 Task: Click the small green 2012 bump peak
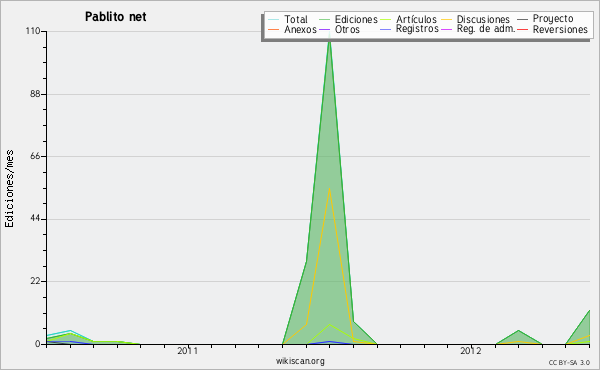coord(518,330)
